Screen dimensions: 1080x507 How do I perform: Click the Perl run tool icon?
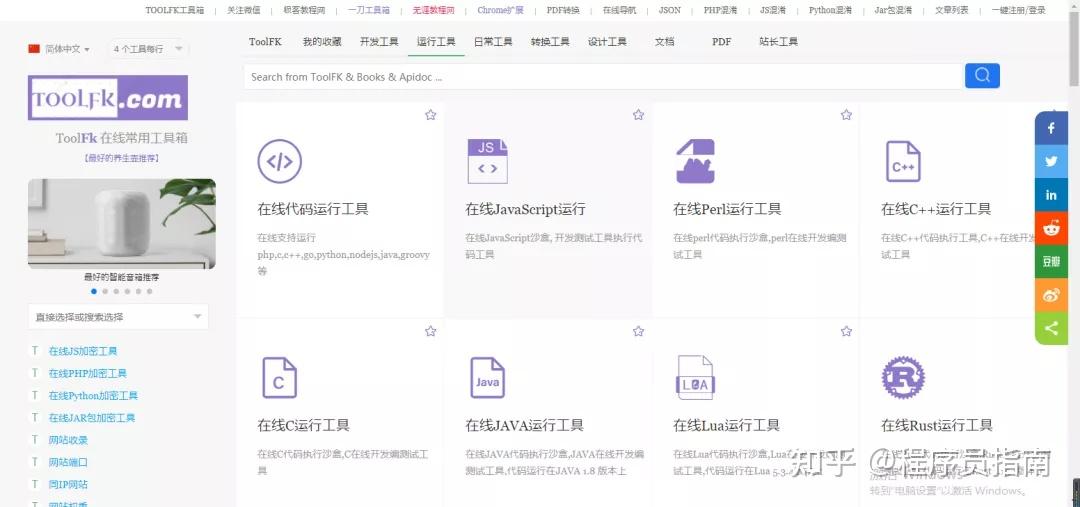coord(696,161)
